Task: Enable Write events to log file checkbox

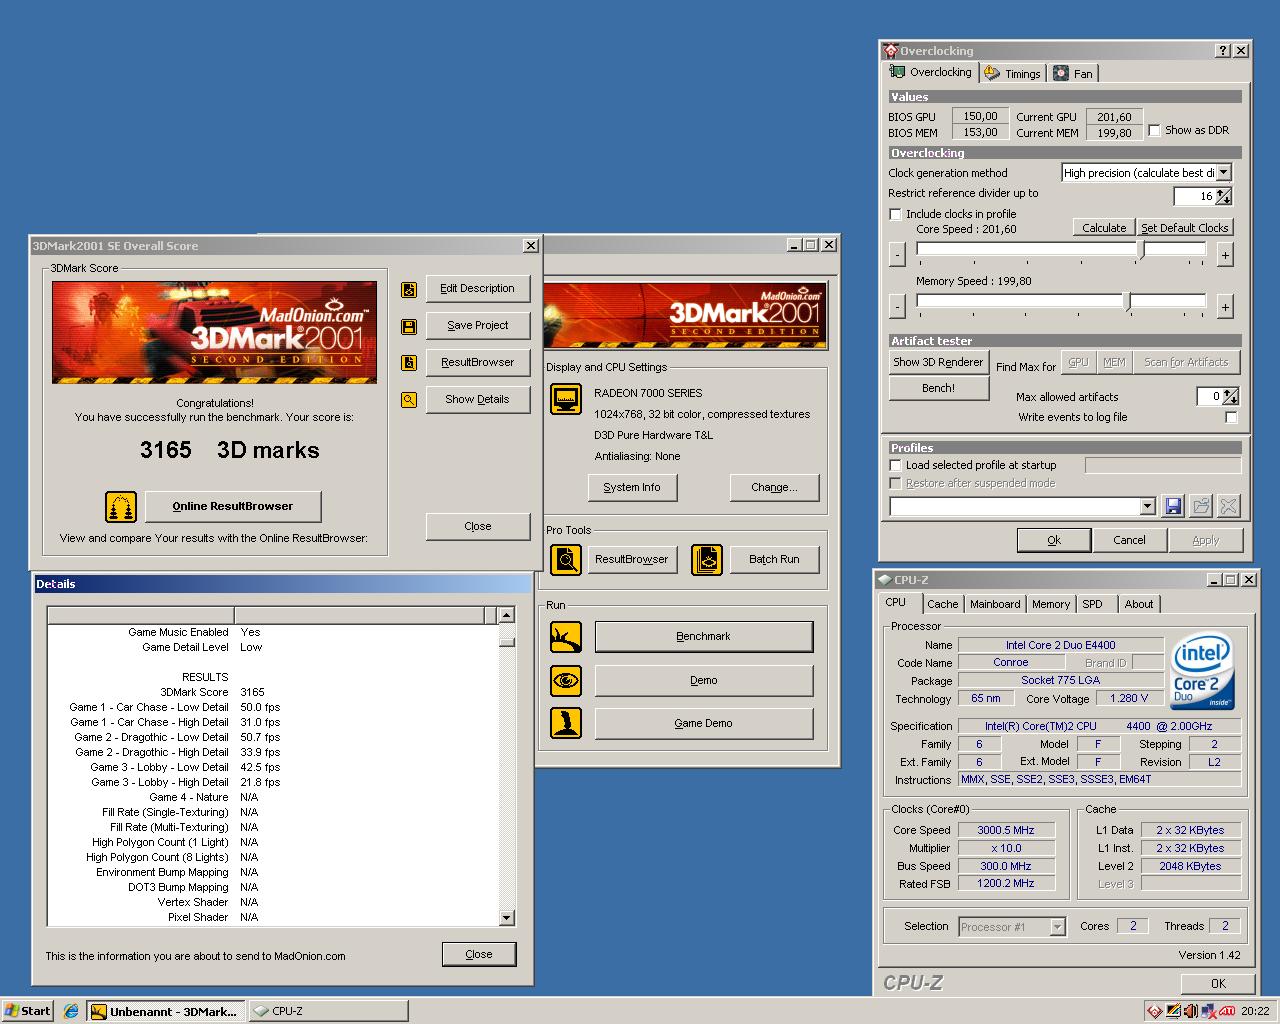Action: click(1231, 418)
